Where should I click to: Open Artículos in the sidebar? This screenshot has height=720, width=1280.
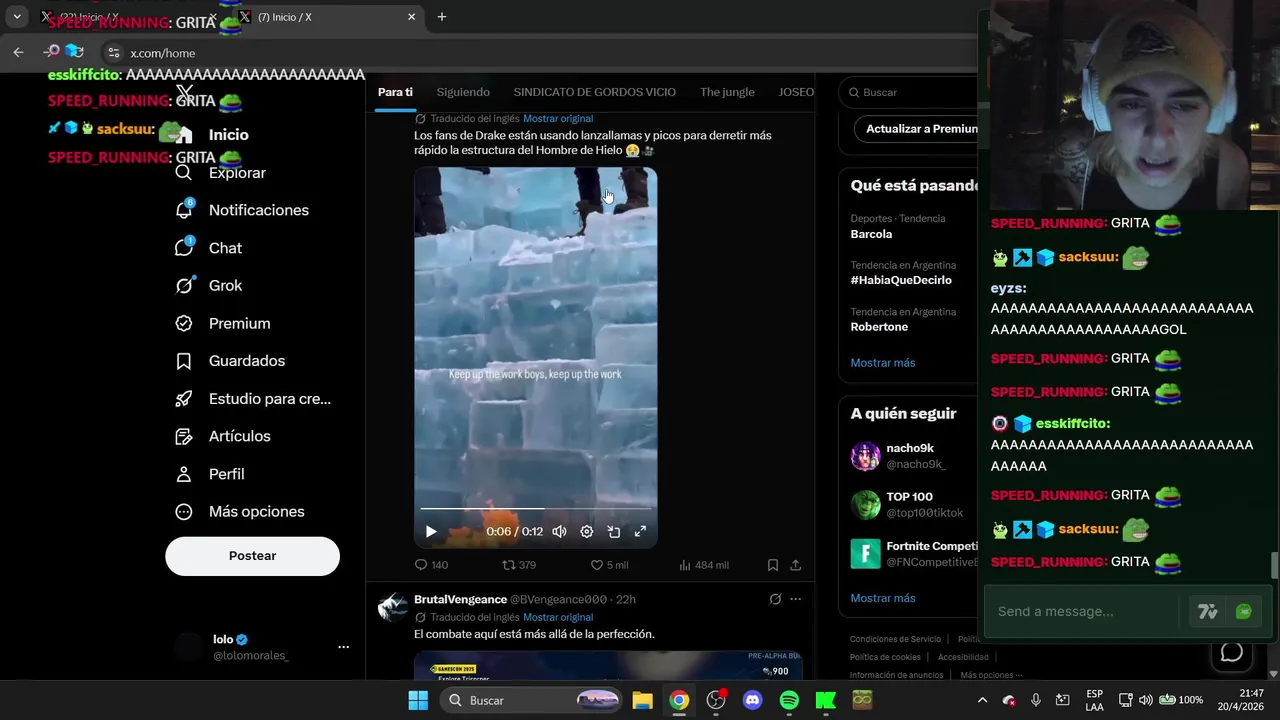tap(223, 436)
